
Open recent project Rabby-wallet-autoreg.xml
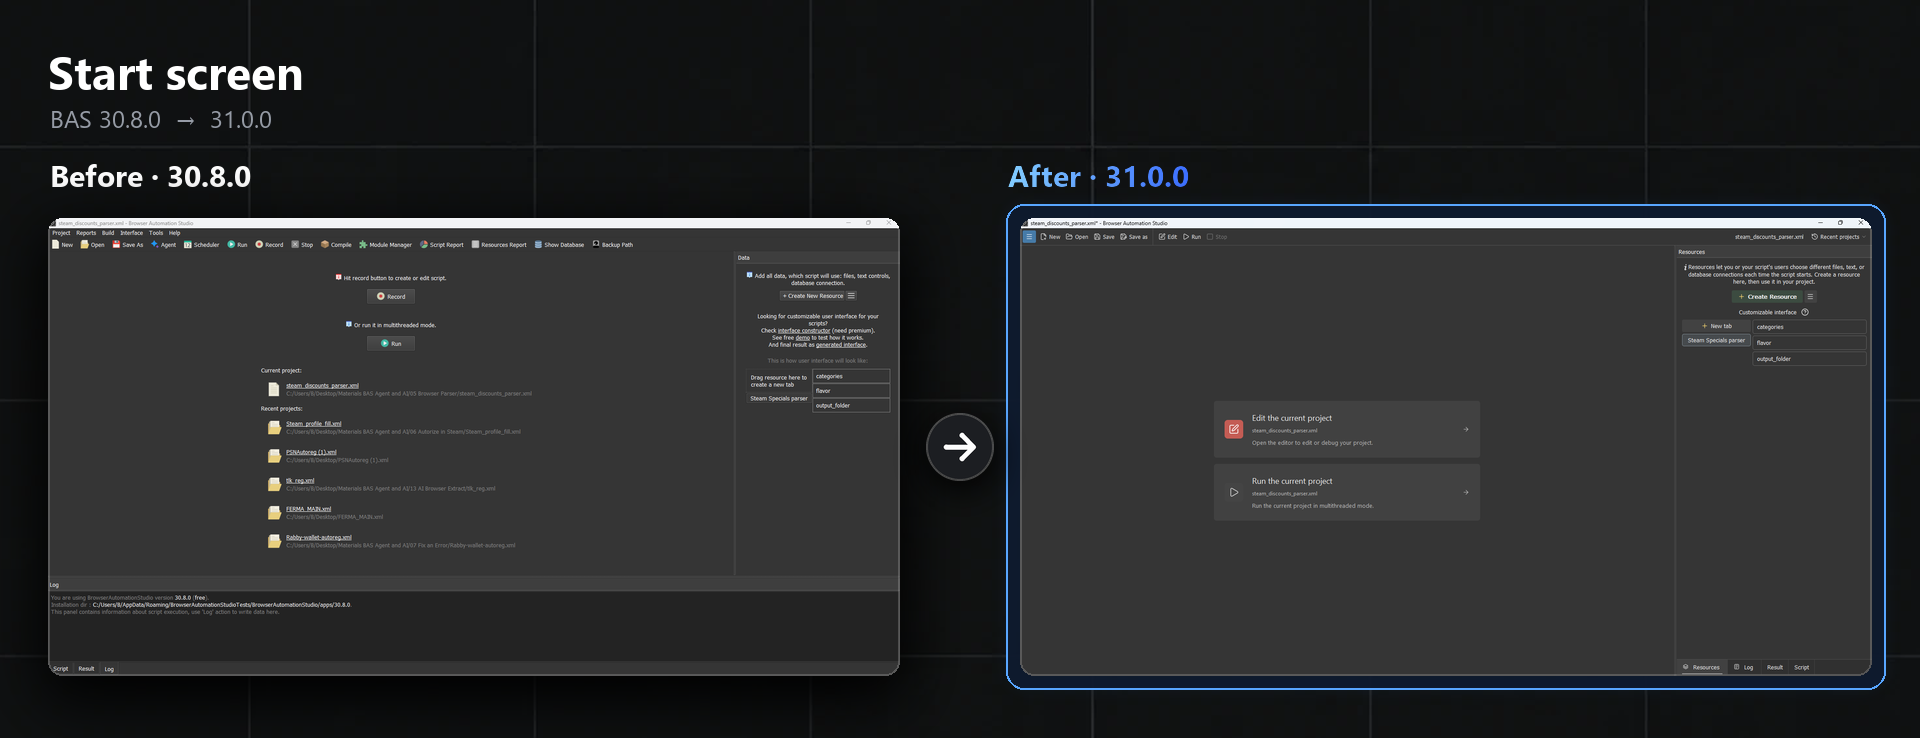pyautogui.click(x=319, y=538)
